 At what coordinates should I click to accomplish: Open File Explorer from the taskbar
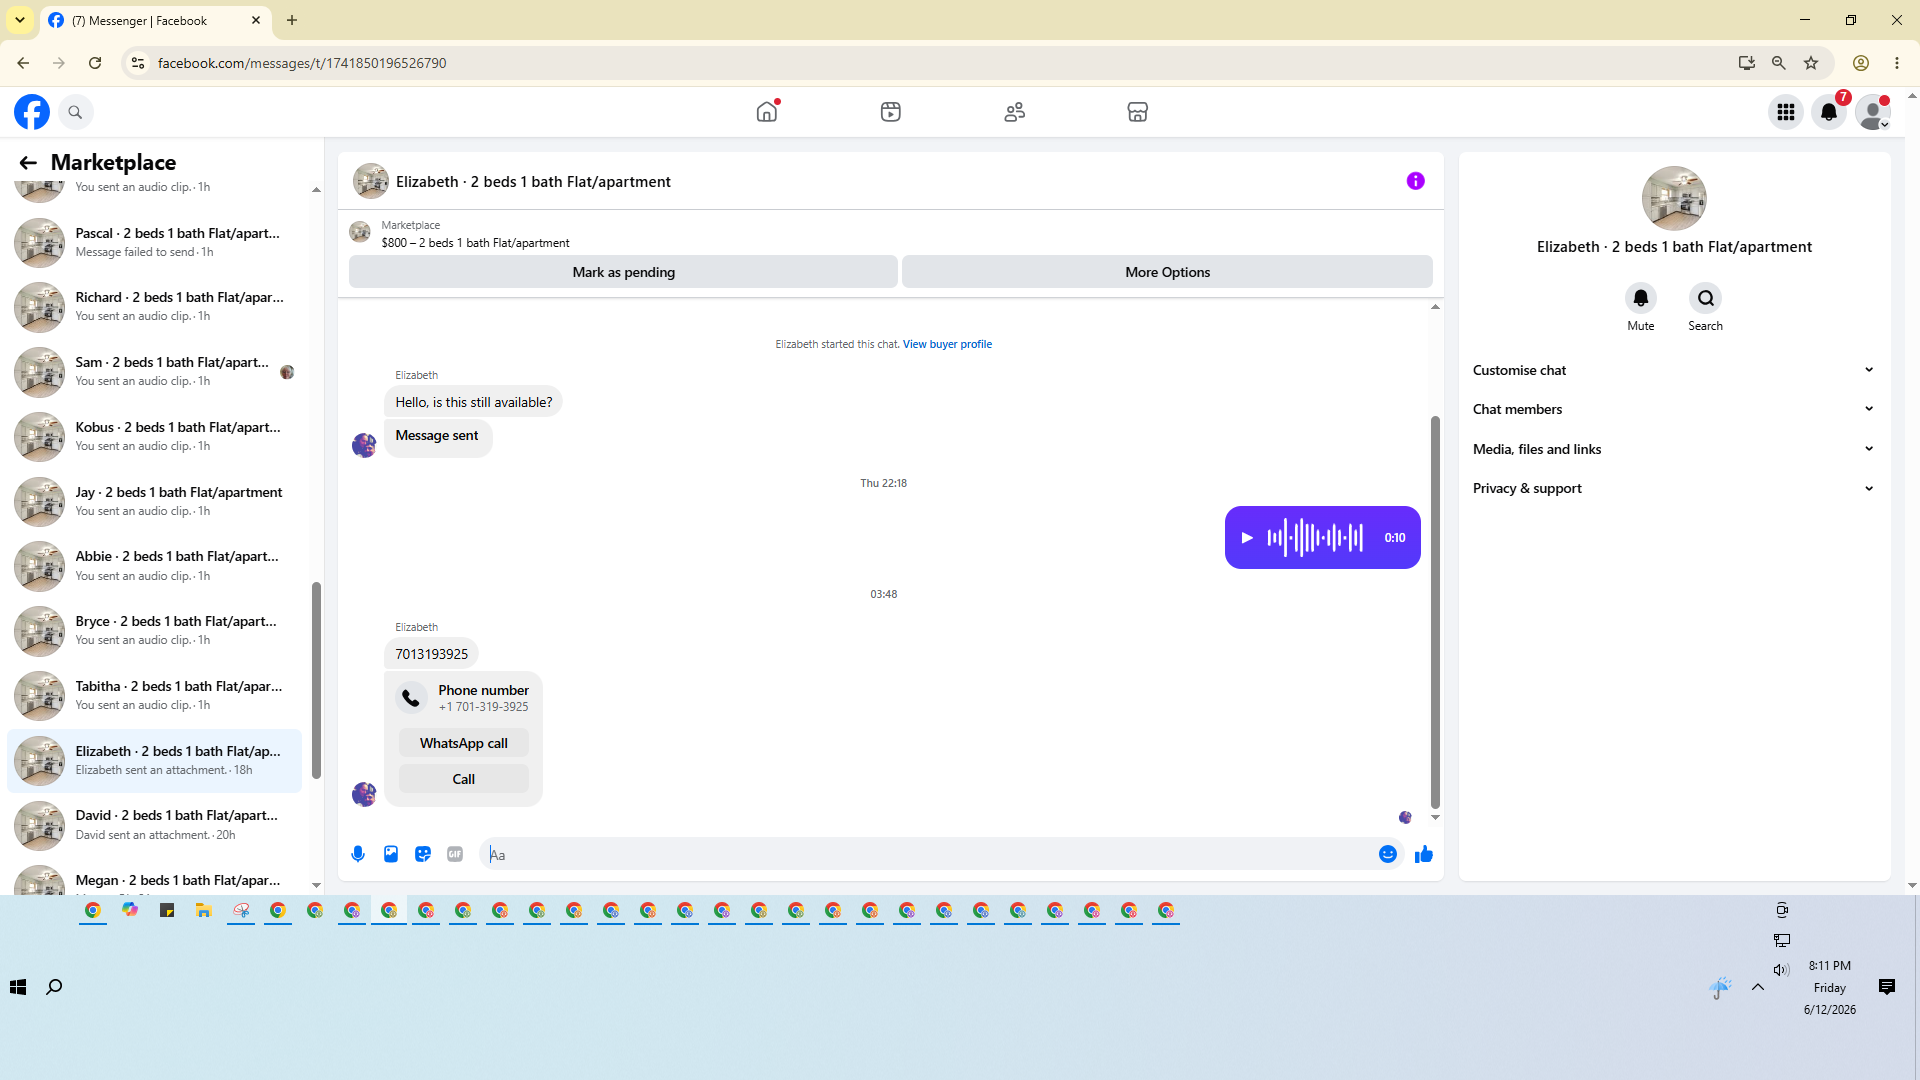(x=204, y=910)
